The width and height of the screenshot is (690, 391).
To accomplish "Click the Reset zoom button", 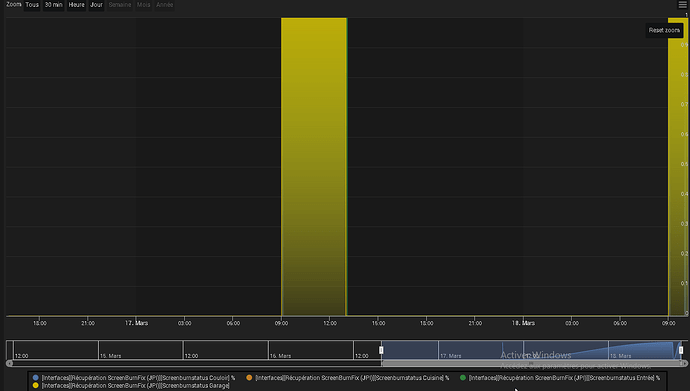I will click(664, 30).
